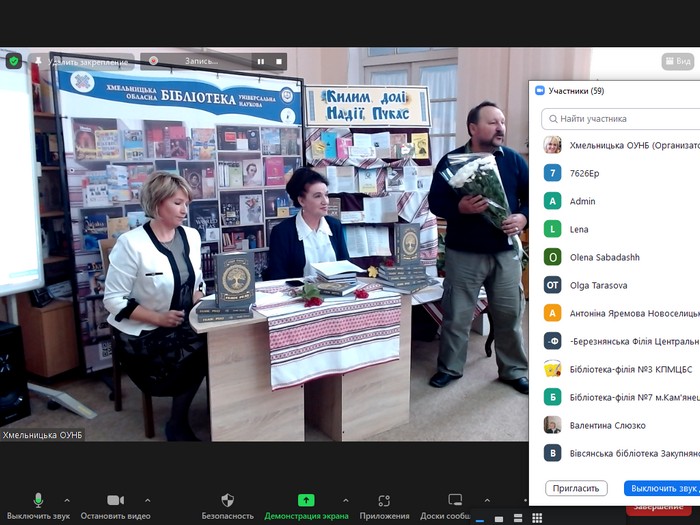Select participant name 'Lena'

click(x=579, y=229)
